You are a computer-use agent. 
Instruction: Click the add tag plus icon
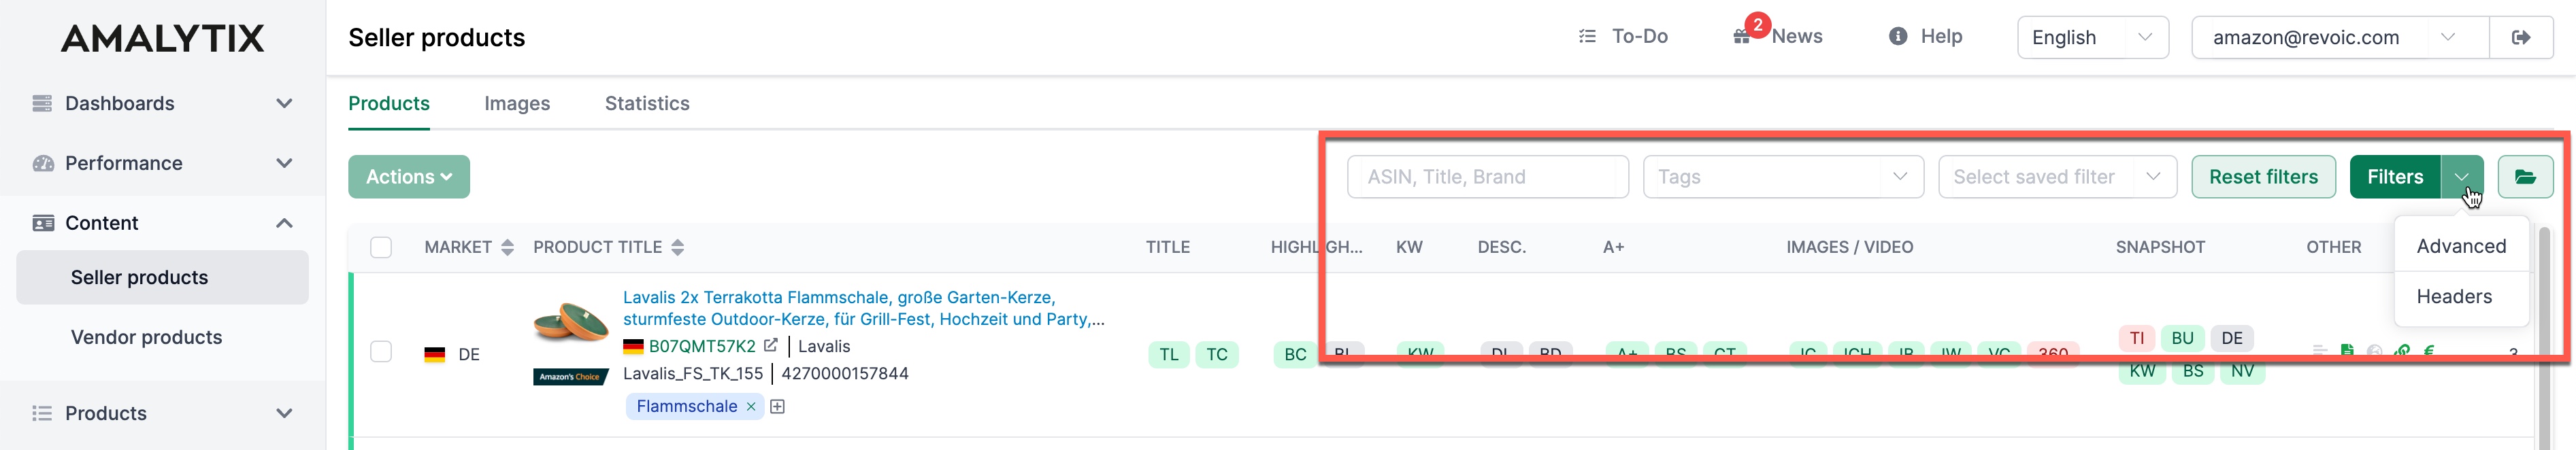point(777,406)
